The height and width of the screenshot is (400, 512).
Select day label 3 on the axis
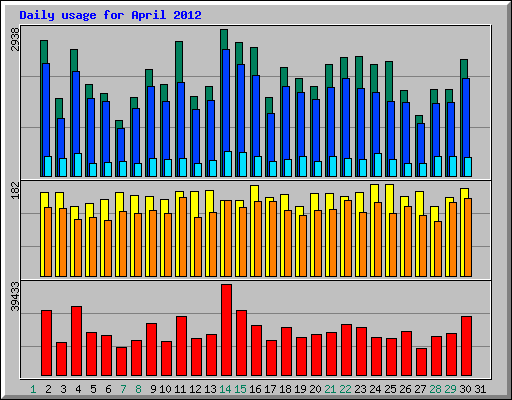pyautogui.click(x=63, y=389)
